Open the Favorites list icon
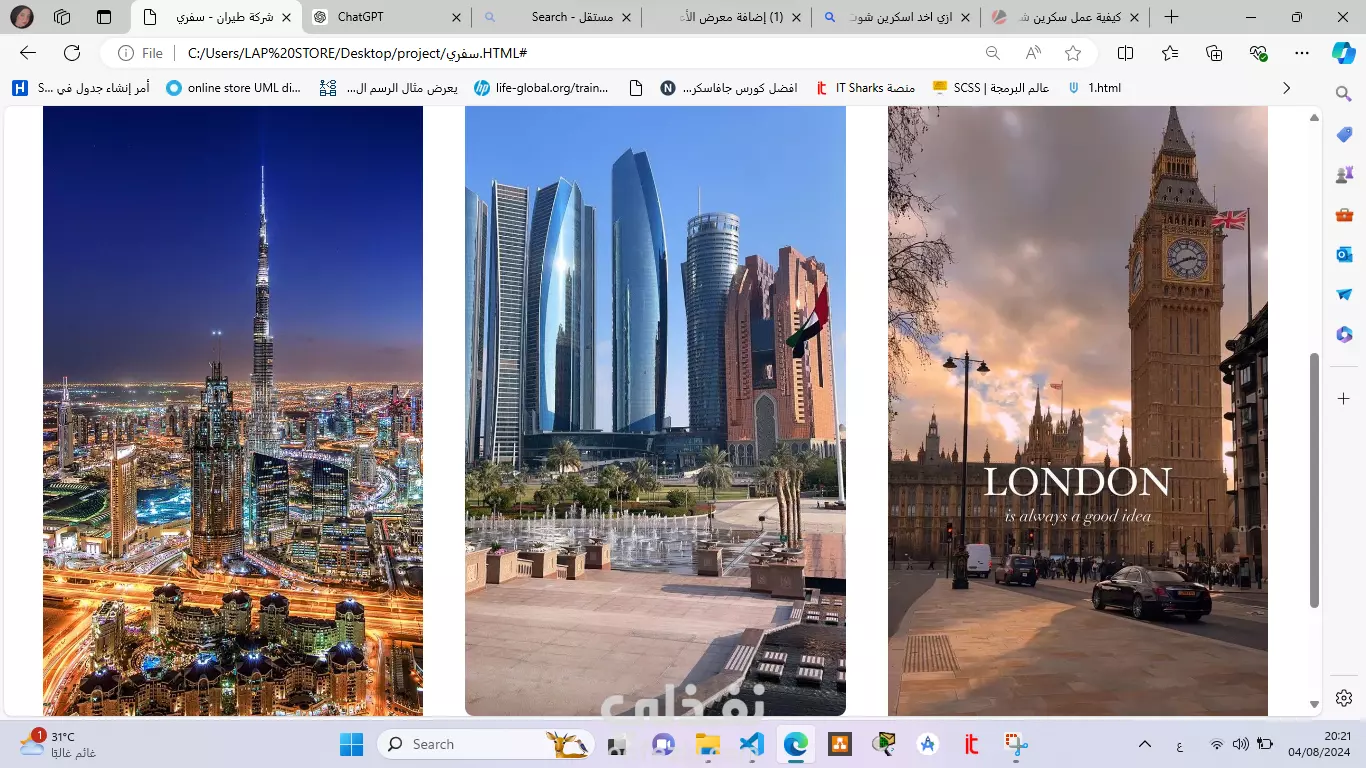The width and height of the screenshot is (1366, 768). (x=1170, y=53)
